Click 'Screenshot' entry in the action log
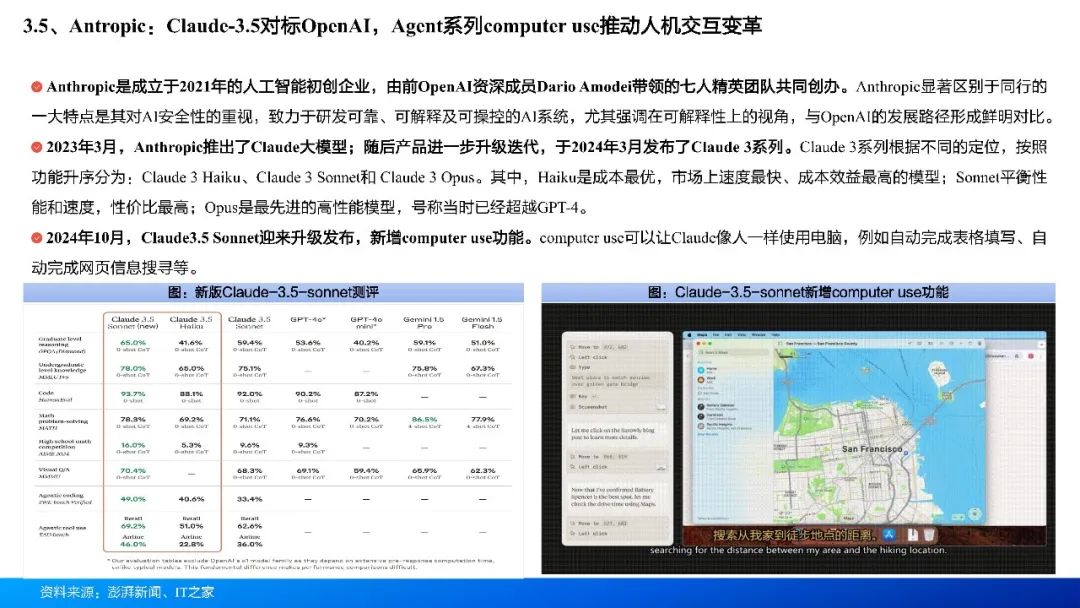This screenshot has height=608, width=1080. pos(592,407)
